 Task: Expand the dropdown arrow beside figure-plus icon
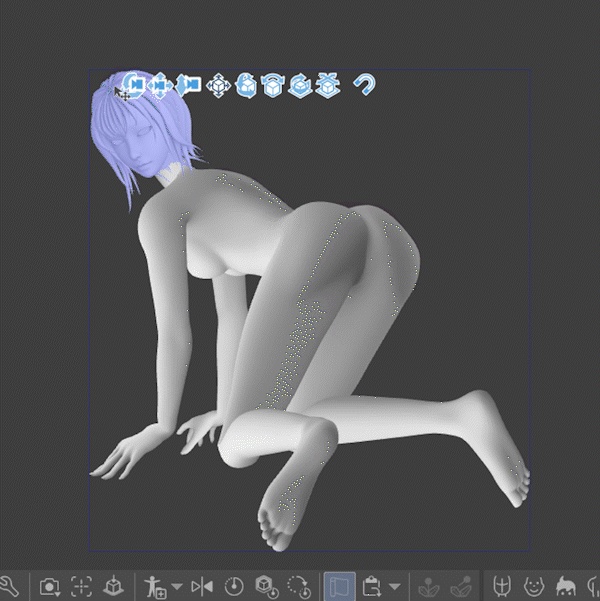click(x=177, y=586)
